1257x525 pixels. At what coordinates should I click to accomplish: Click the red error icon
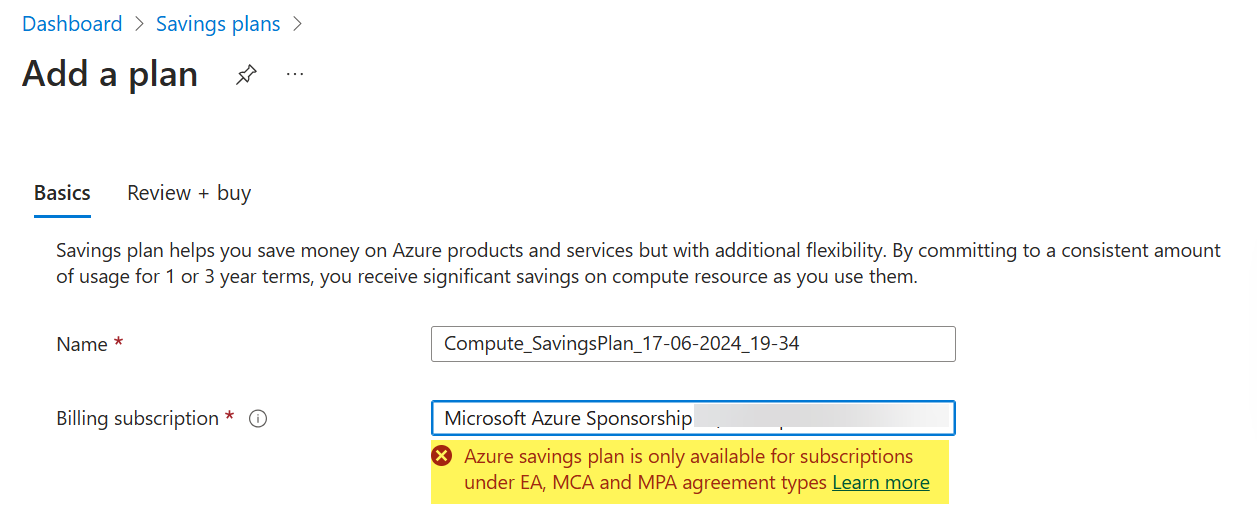pyautogui.click(x=441, y=457)
